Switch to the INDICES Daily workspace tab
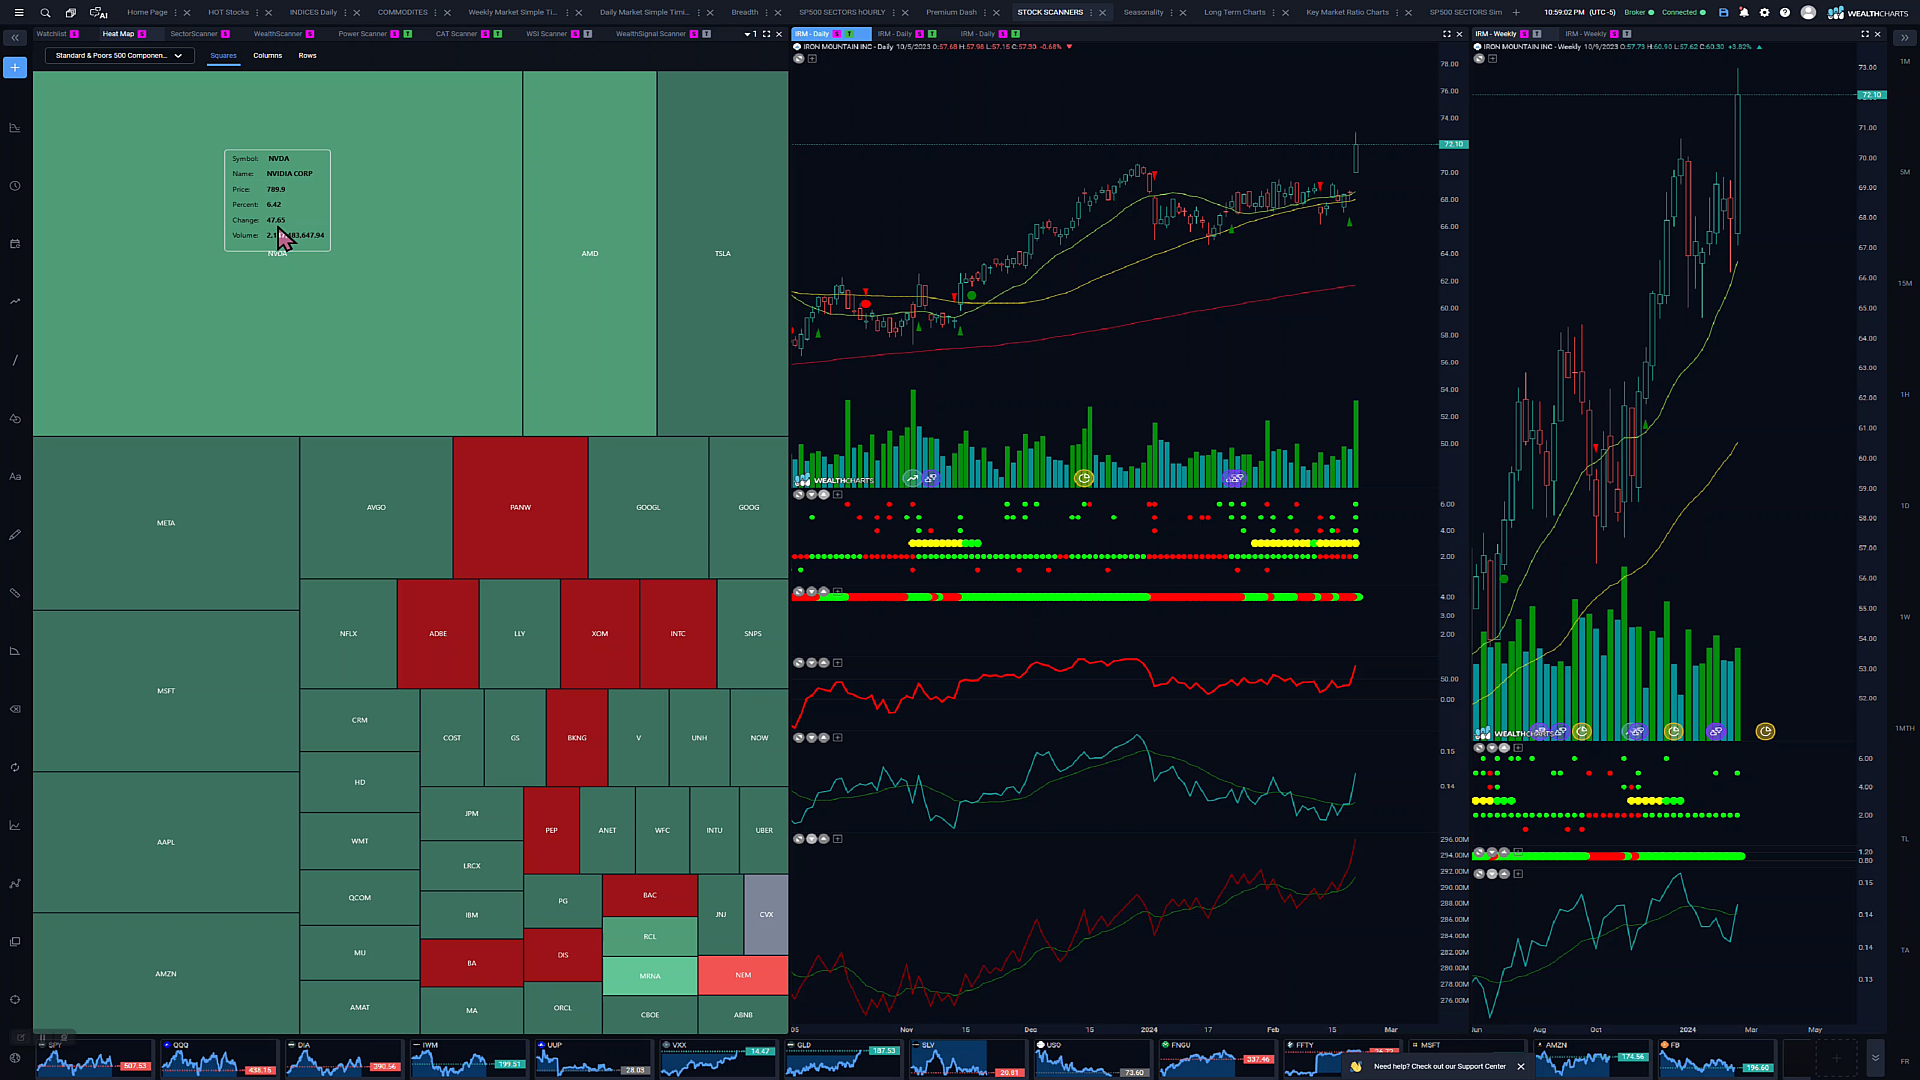 tap(313, 13)
